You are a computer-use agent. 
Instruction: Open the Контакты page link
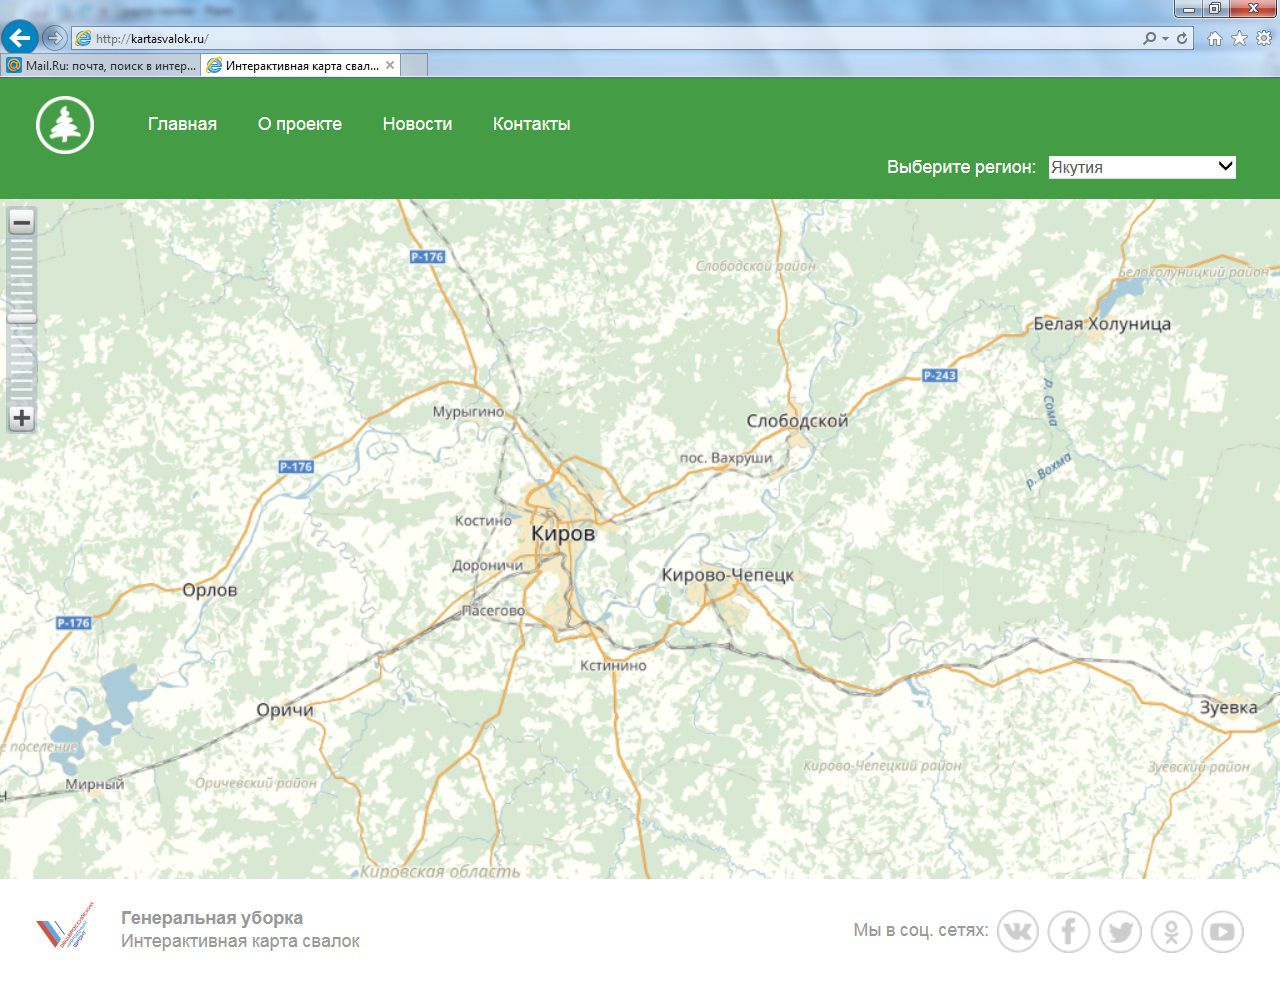(531, 124)
